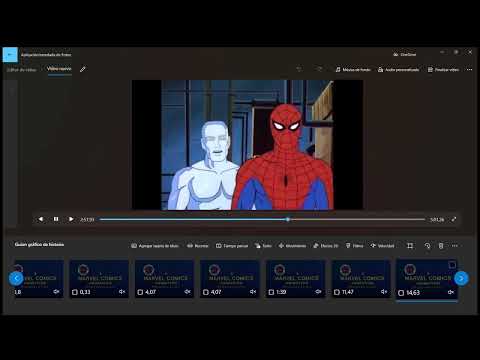Step to previous frame in player
Screen dimensions: 480x360
pos(41,219)
